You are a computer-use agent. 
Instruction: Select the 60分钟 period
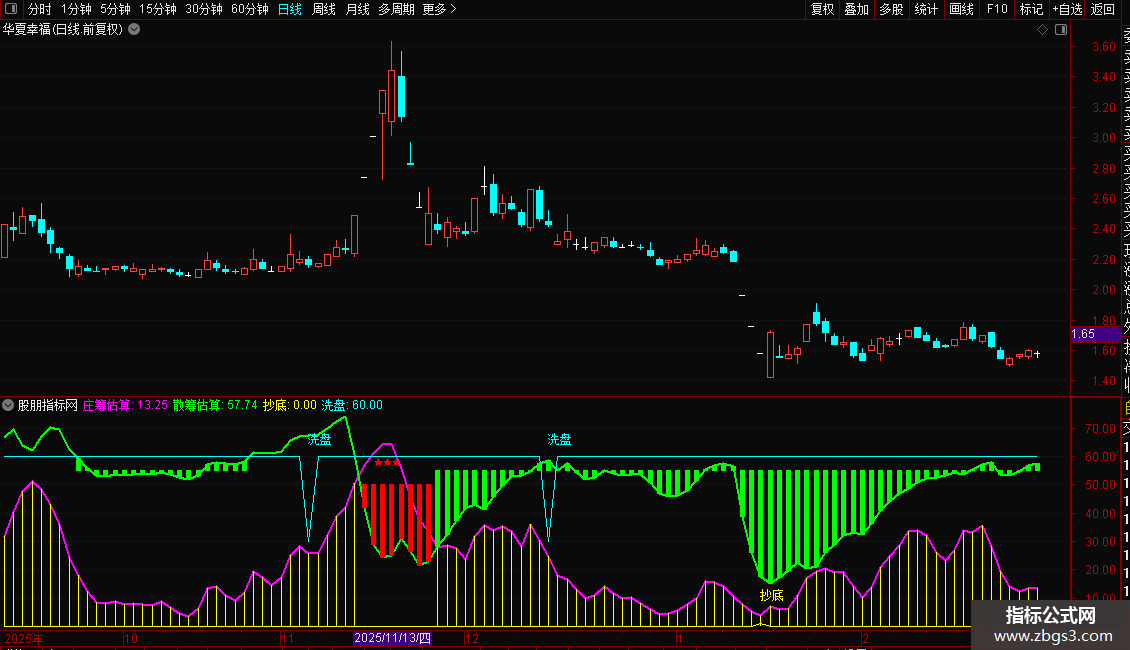coord(250,9)
